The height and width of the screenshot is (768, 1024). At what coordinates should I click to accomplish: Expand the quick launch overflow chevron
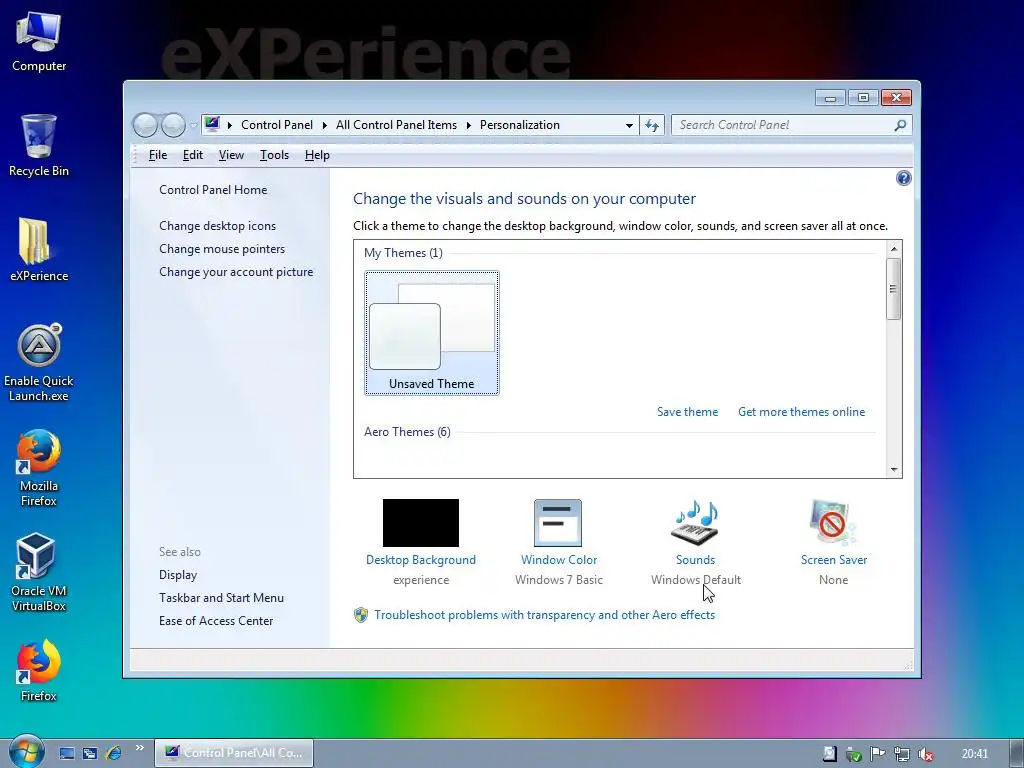(x=140, y=748)
